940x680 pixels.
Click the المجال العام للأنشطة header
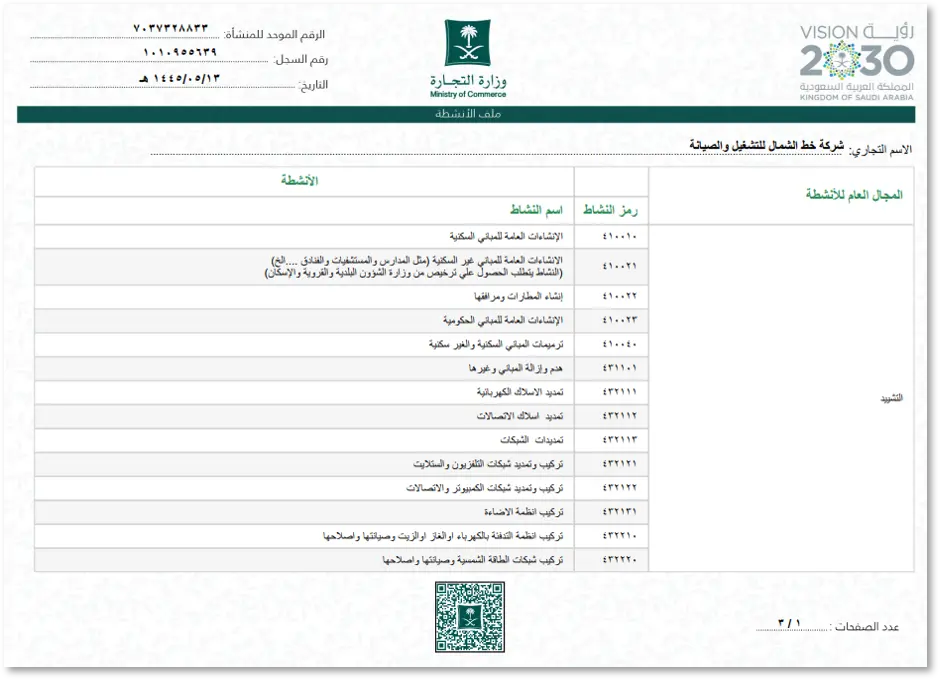click(854, 194)
